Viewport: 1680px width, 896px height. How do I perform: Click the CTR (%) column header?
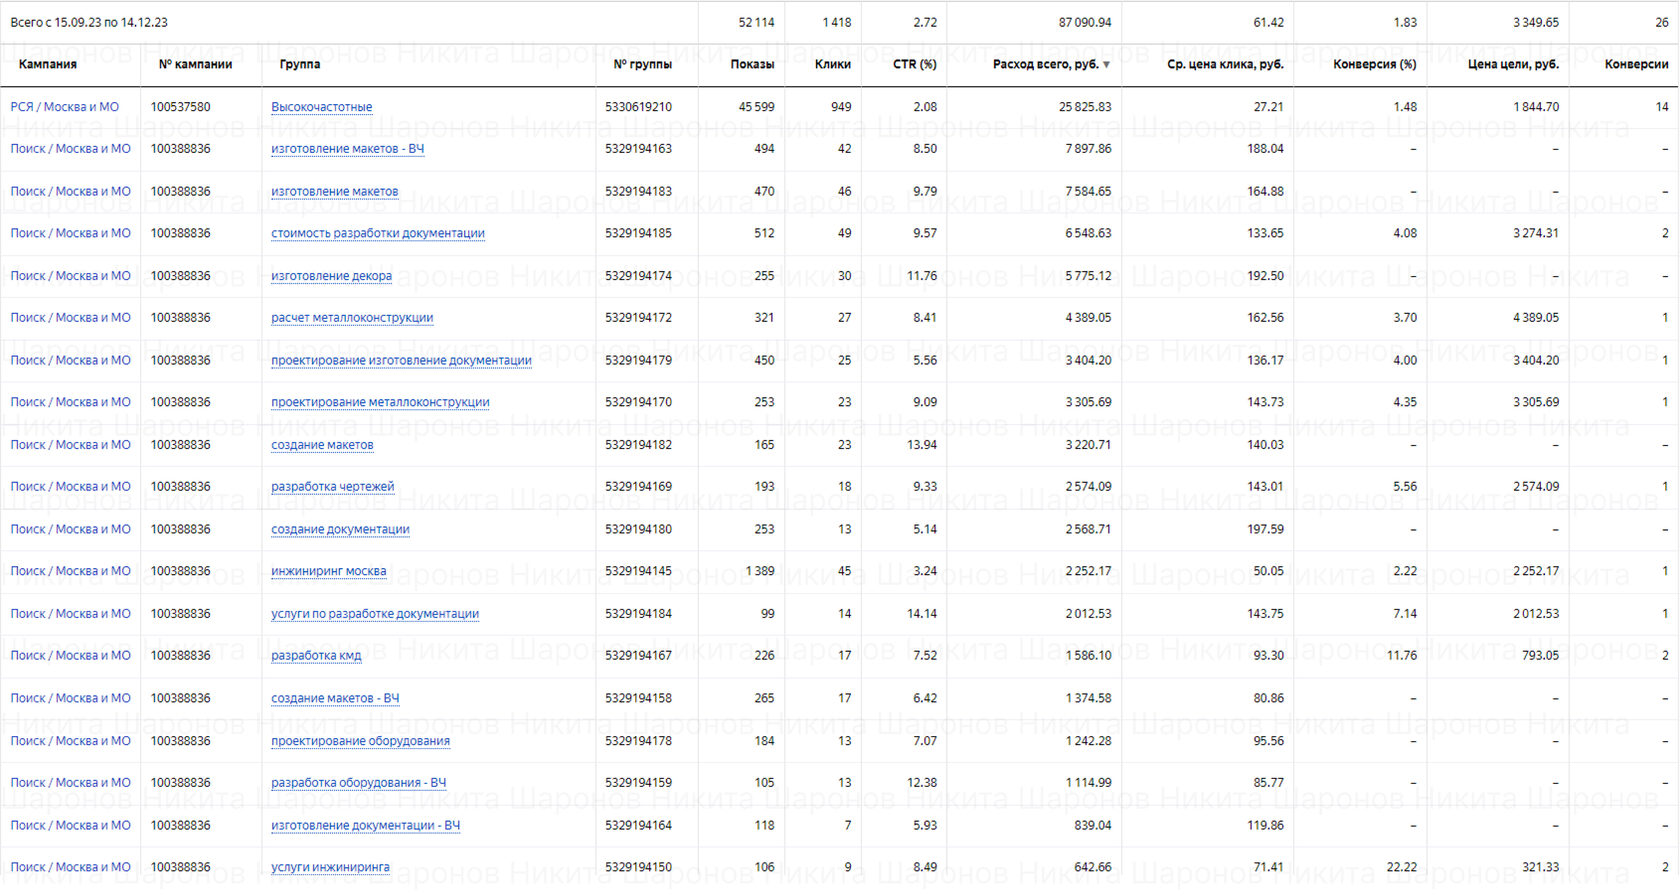(914, 64)
